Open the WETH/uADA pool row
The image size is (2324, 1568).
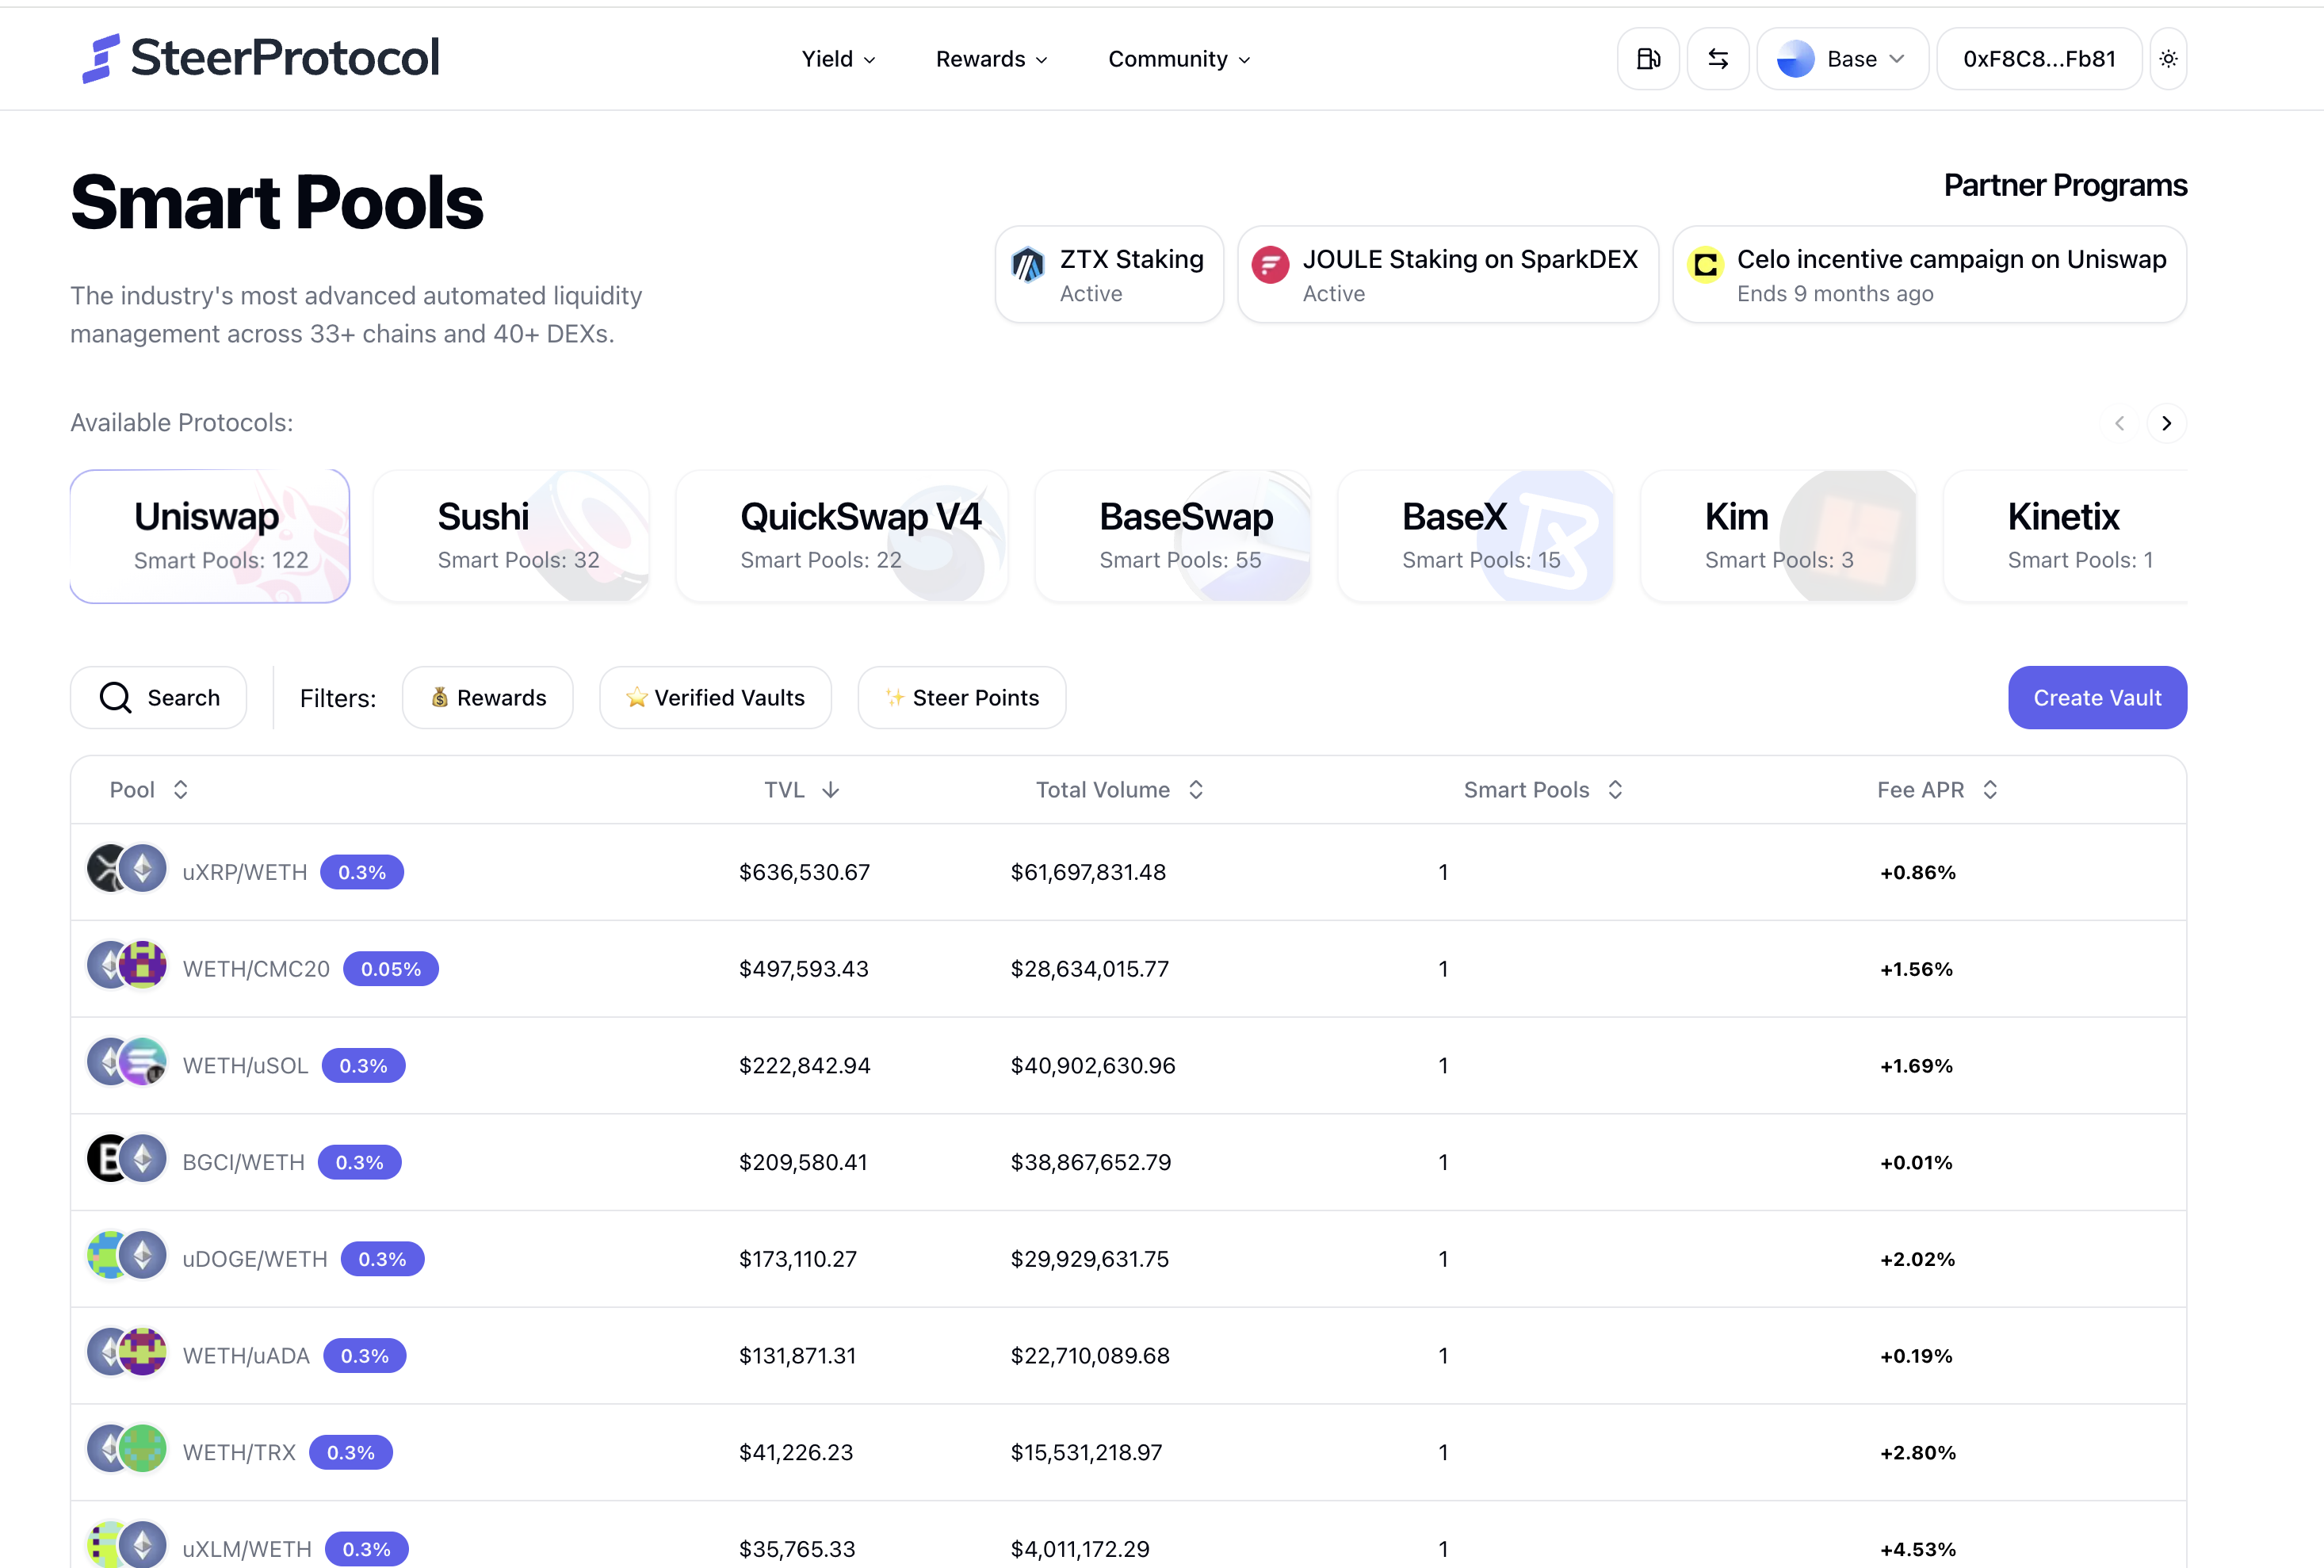pyautogui.click(x=1128, y=1356)
